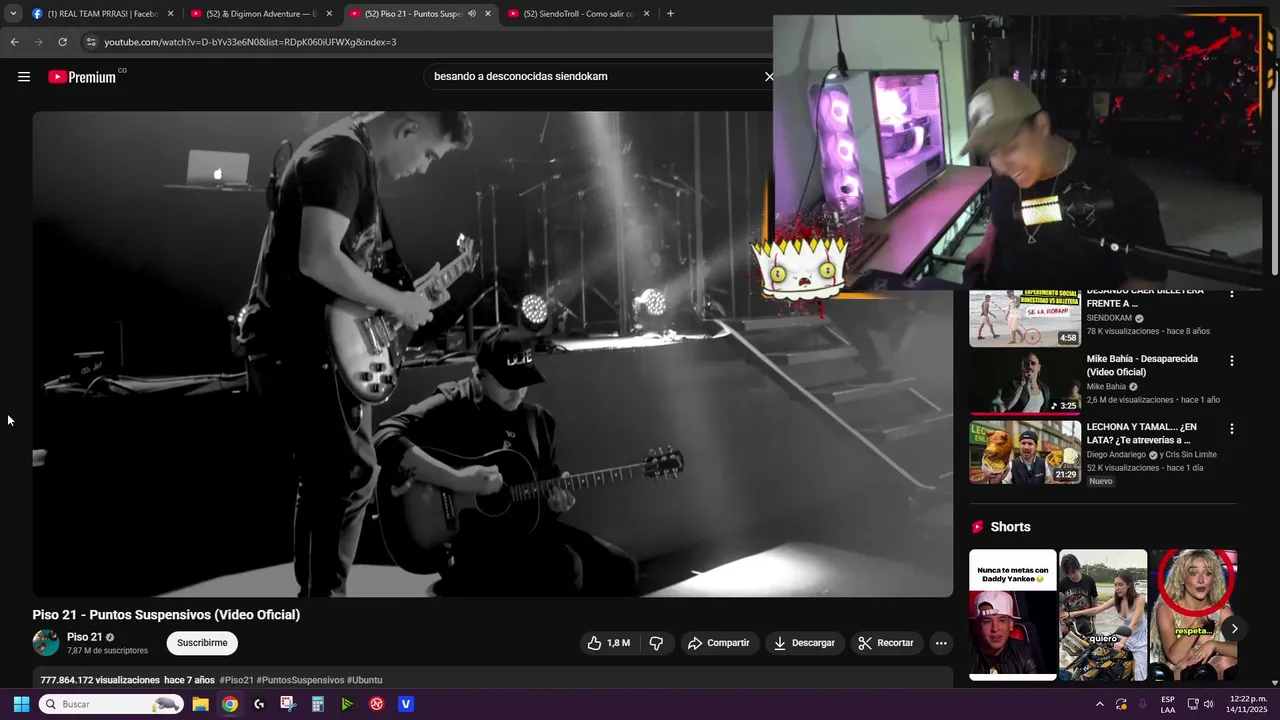
Task: Open Calculator from taskbar
Action: (318, 704)
